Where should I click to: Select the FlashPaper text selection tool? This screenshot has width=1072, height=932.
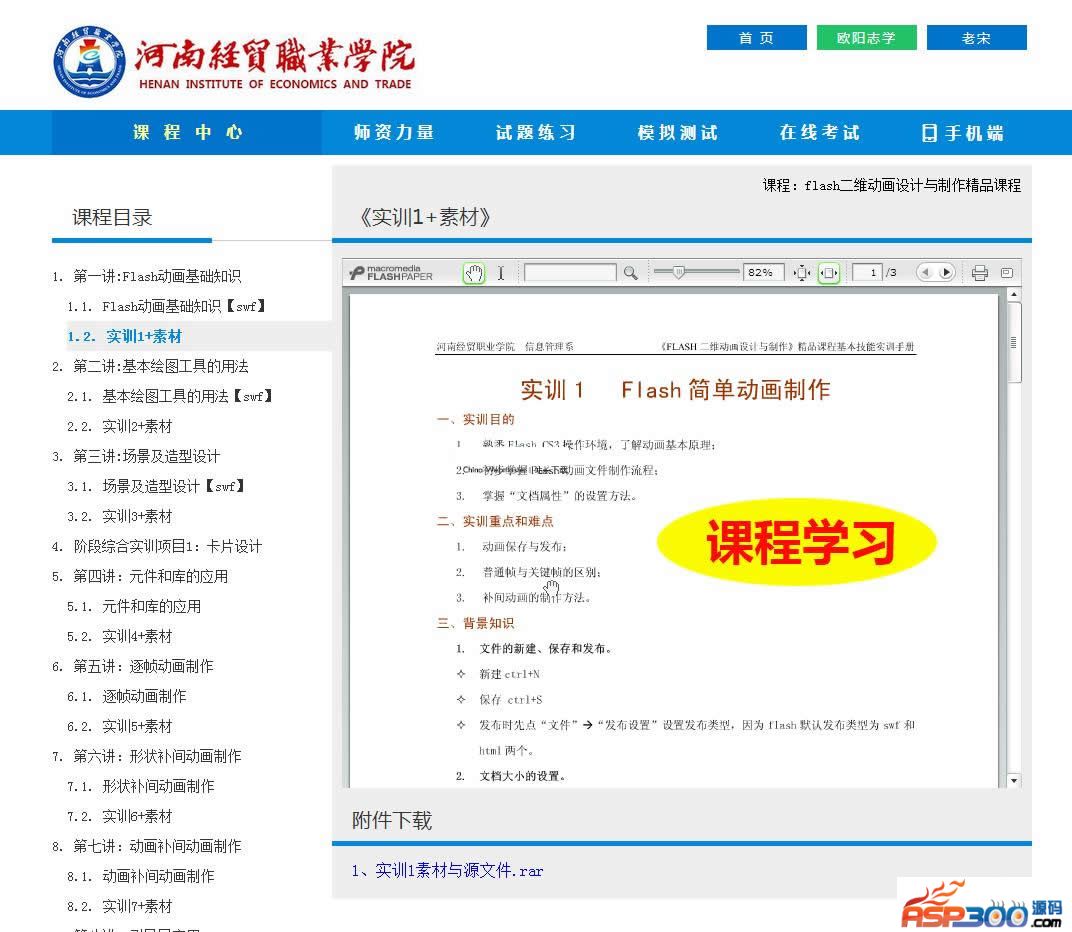[500, 274]
